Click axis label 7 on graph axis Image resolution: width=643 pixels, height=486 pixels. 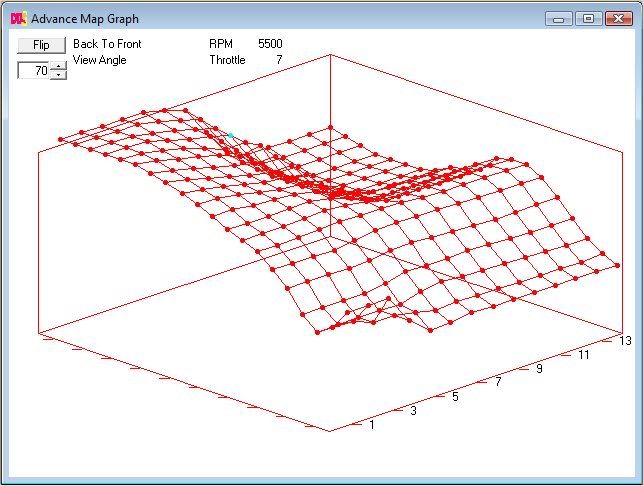[x=498, y=382]
